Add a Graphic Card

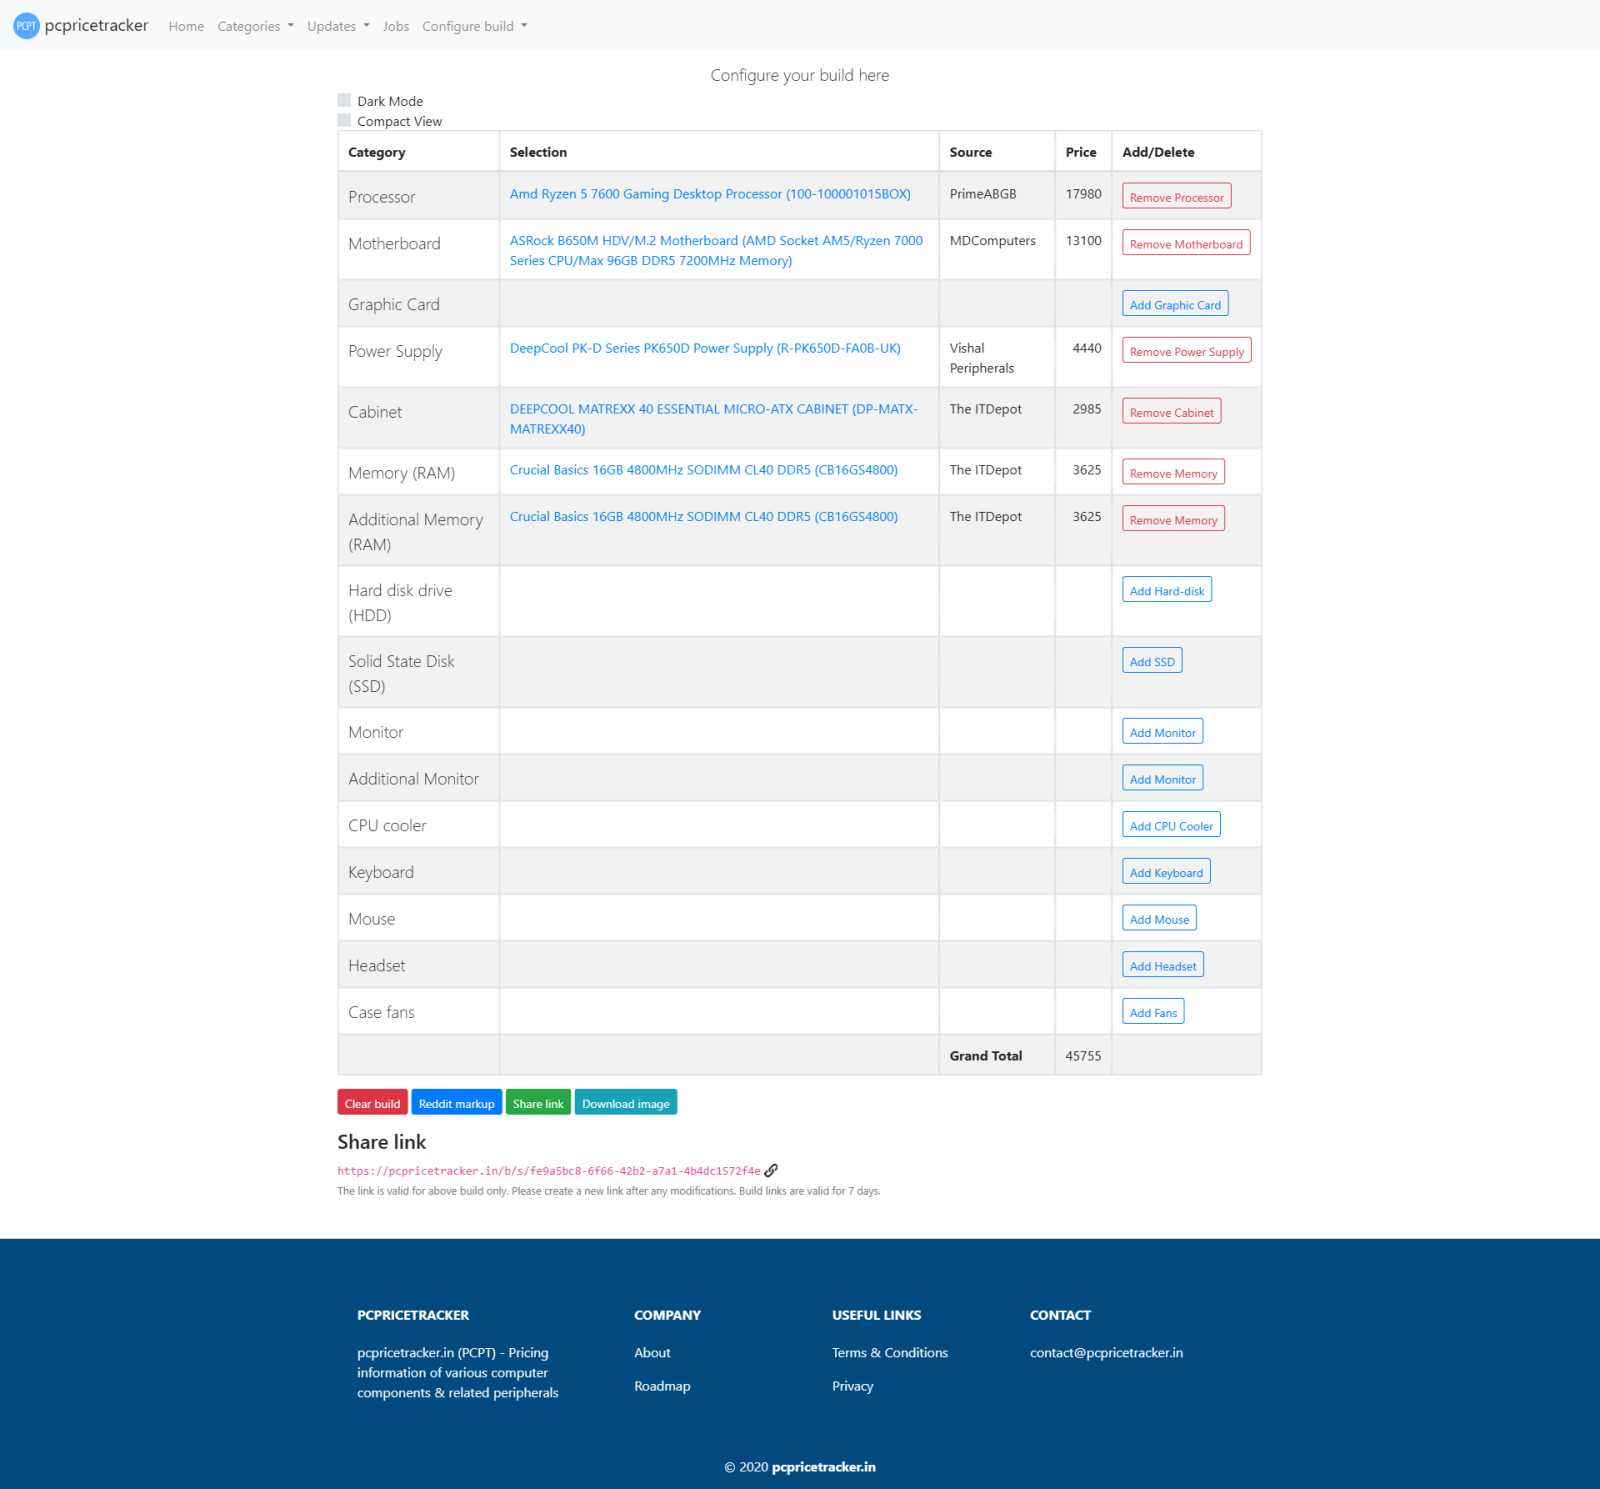pos(1175,304)
